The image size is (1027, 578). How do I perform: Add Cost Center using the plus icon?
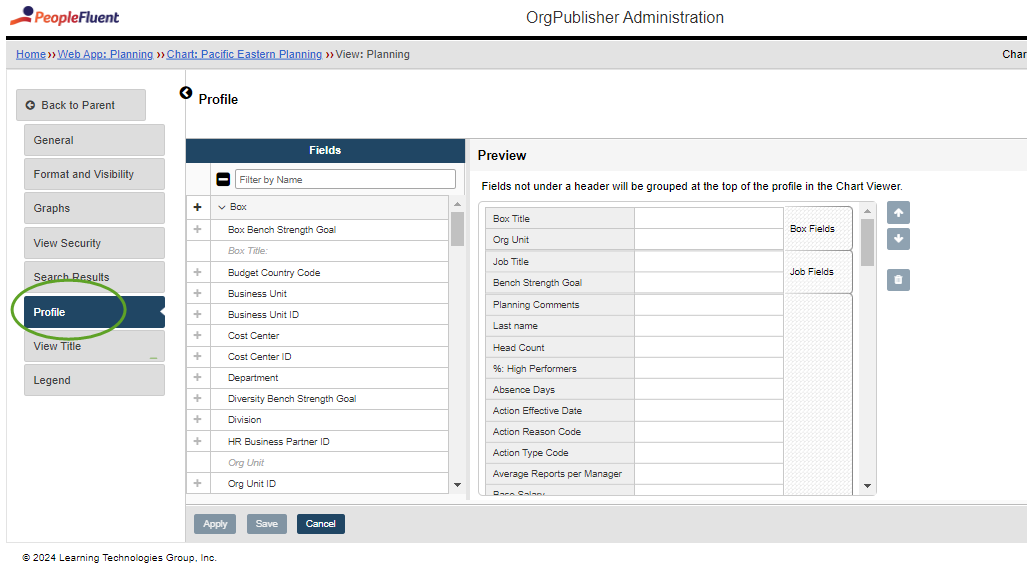tap(197, 335)
